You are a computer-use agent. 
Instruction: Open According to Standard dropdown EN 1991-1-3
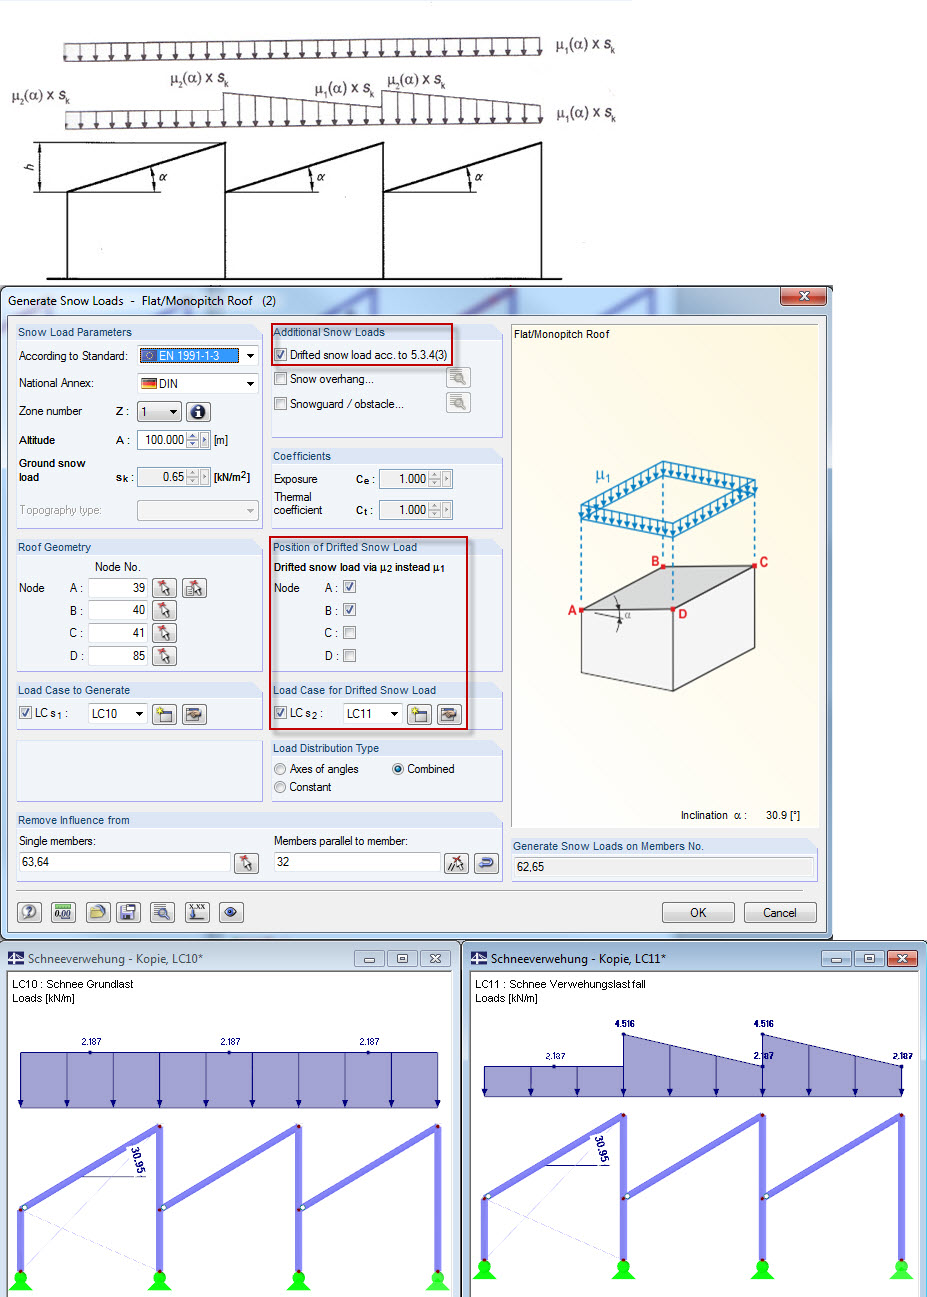pos(250,356)
